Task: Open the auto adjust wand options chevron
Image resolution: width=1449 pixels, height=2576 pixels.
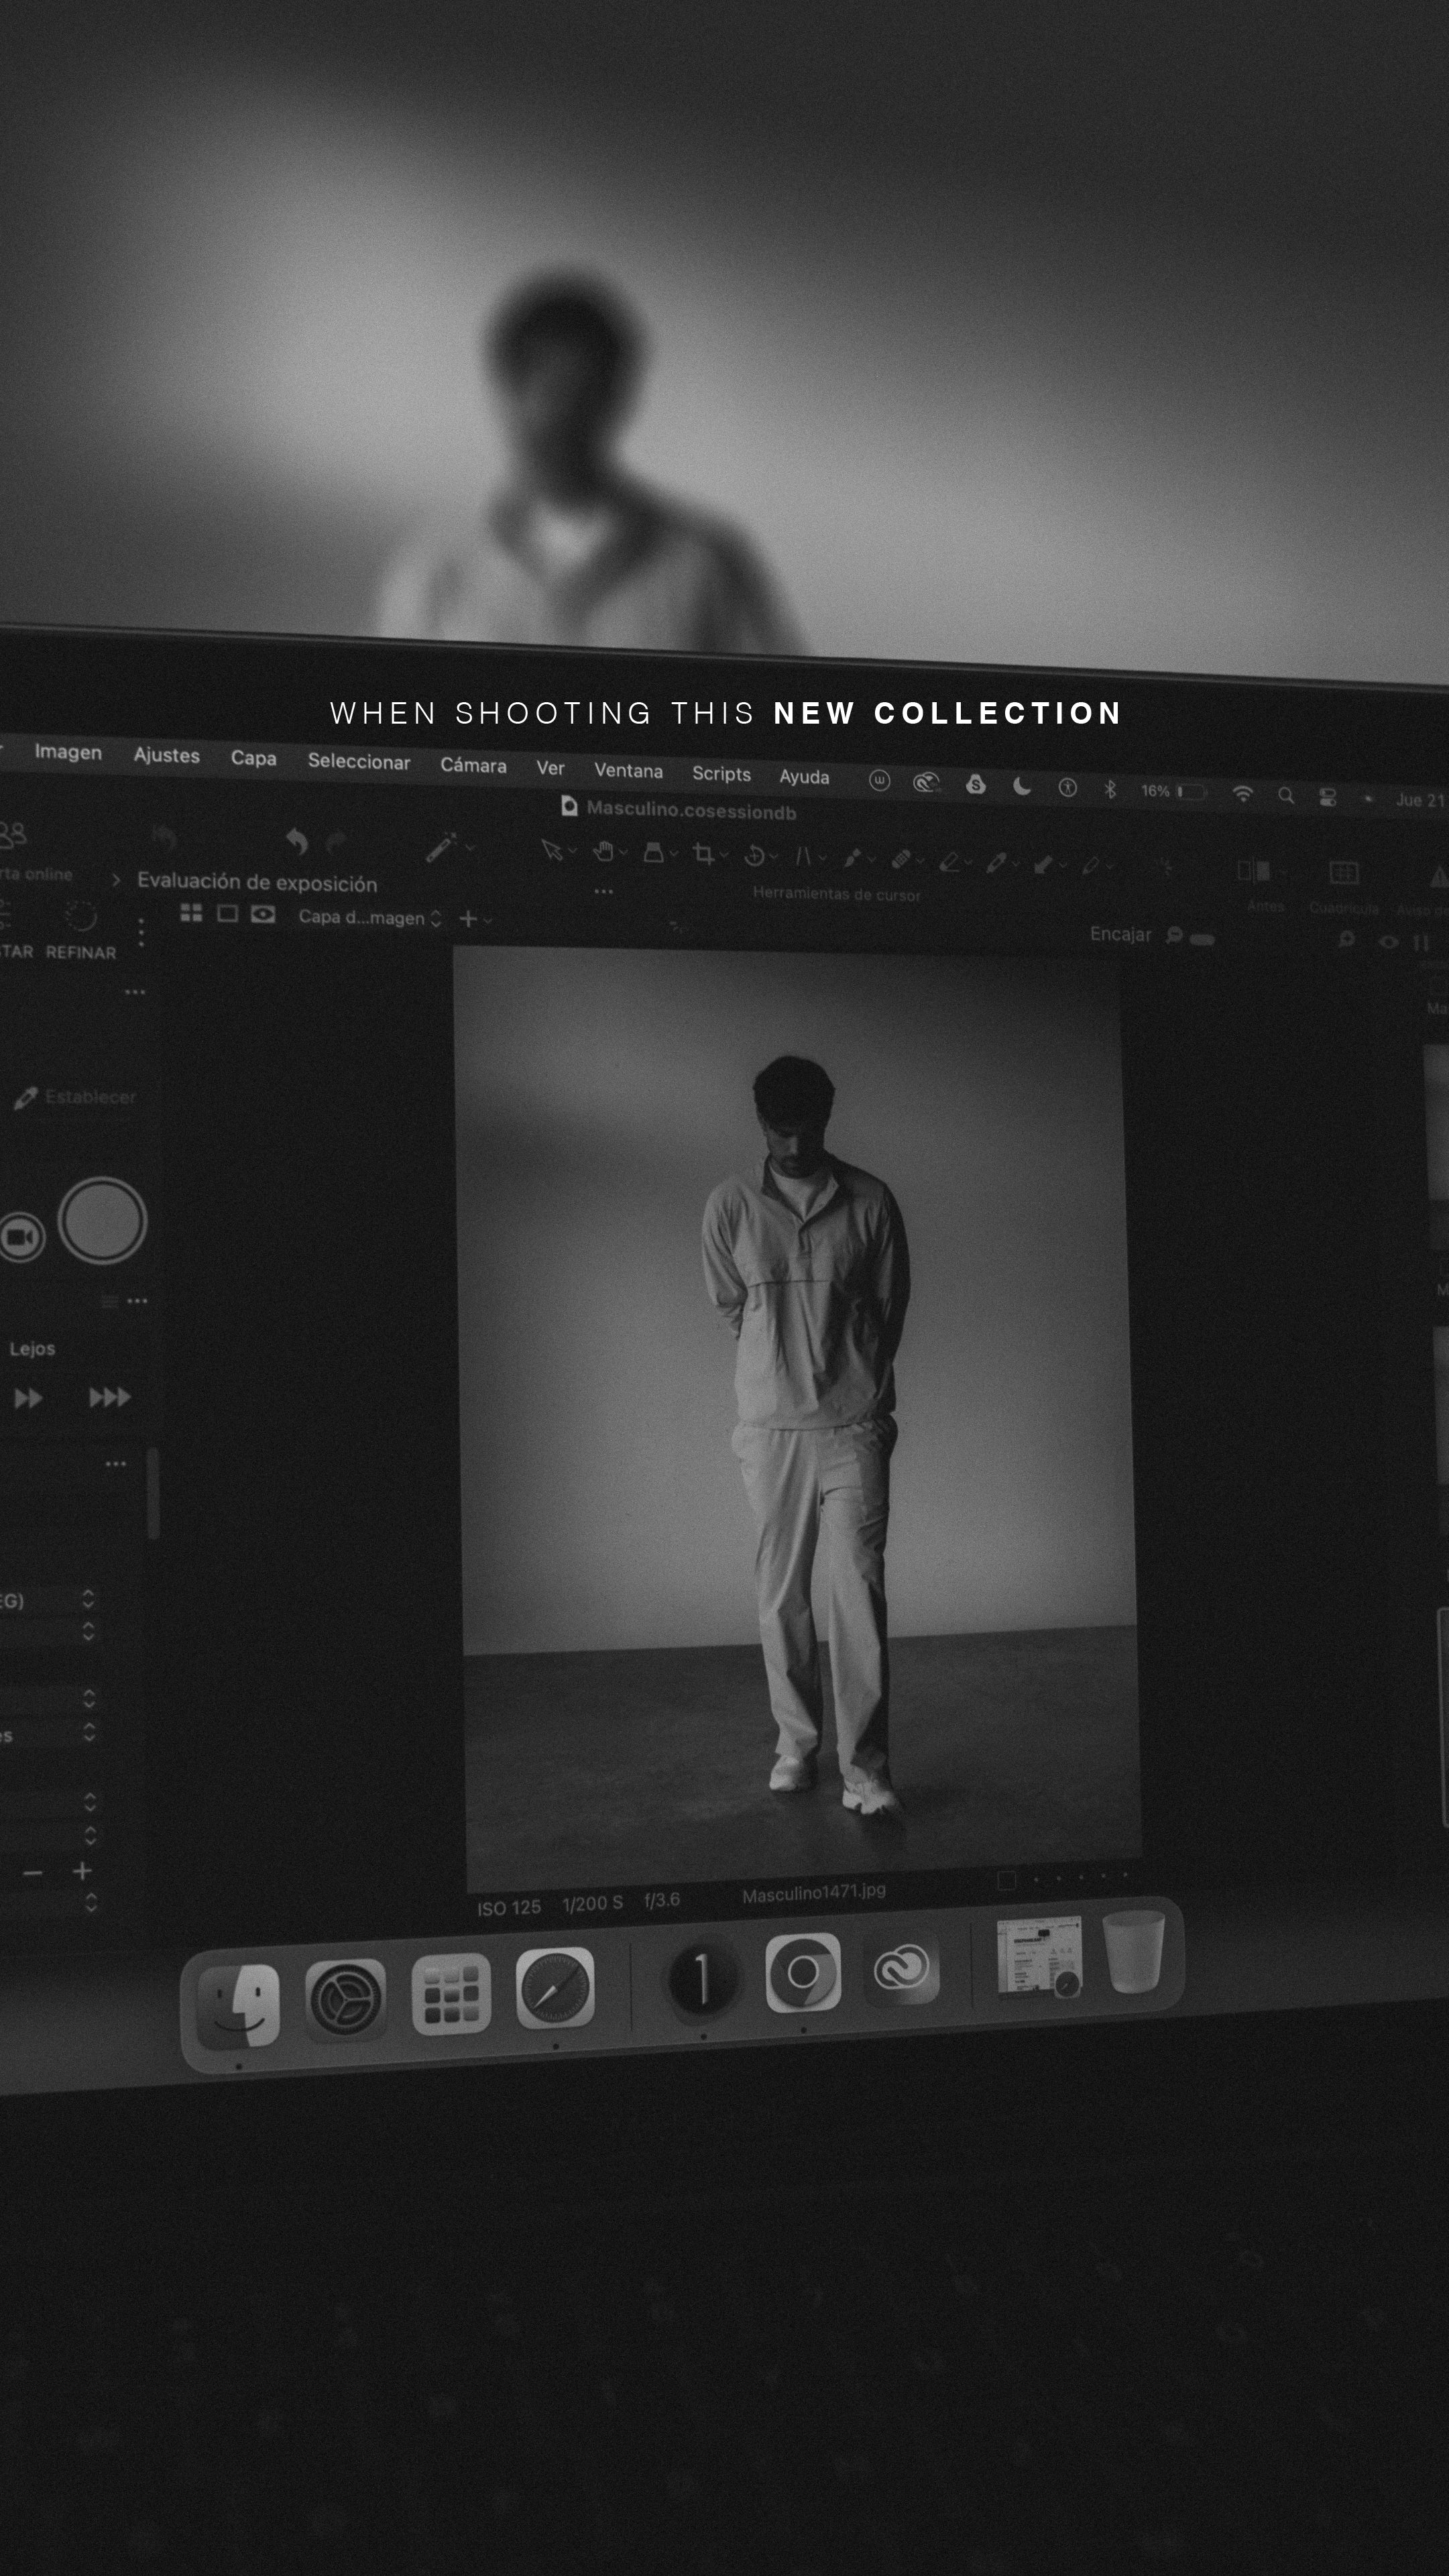Action: [x=469, y=848]
